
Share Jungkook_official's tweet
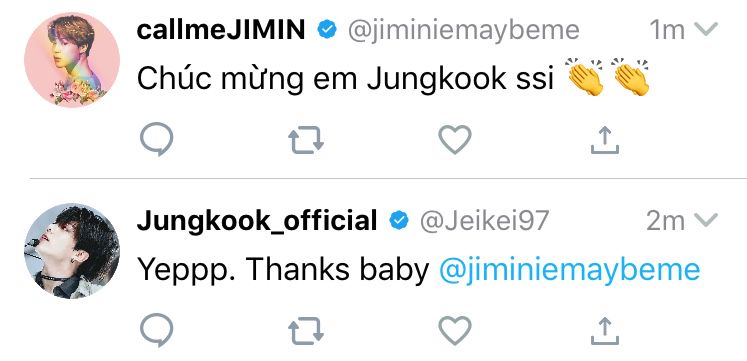point(605,331)
